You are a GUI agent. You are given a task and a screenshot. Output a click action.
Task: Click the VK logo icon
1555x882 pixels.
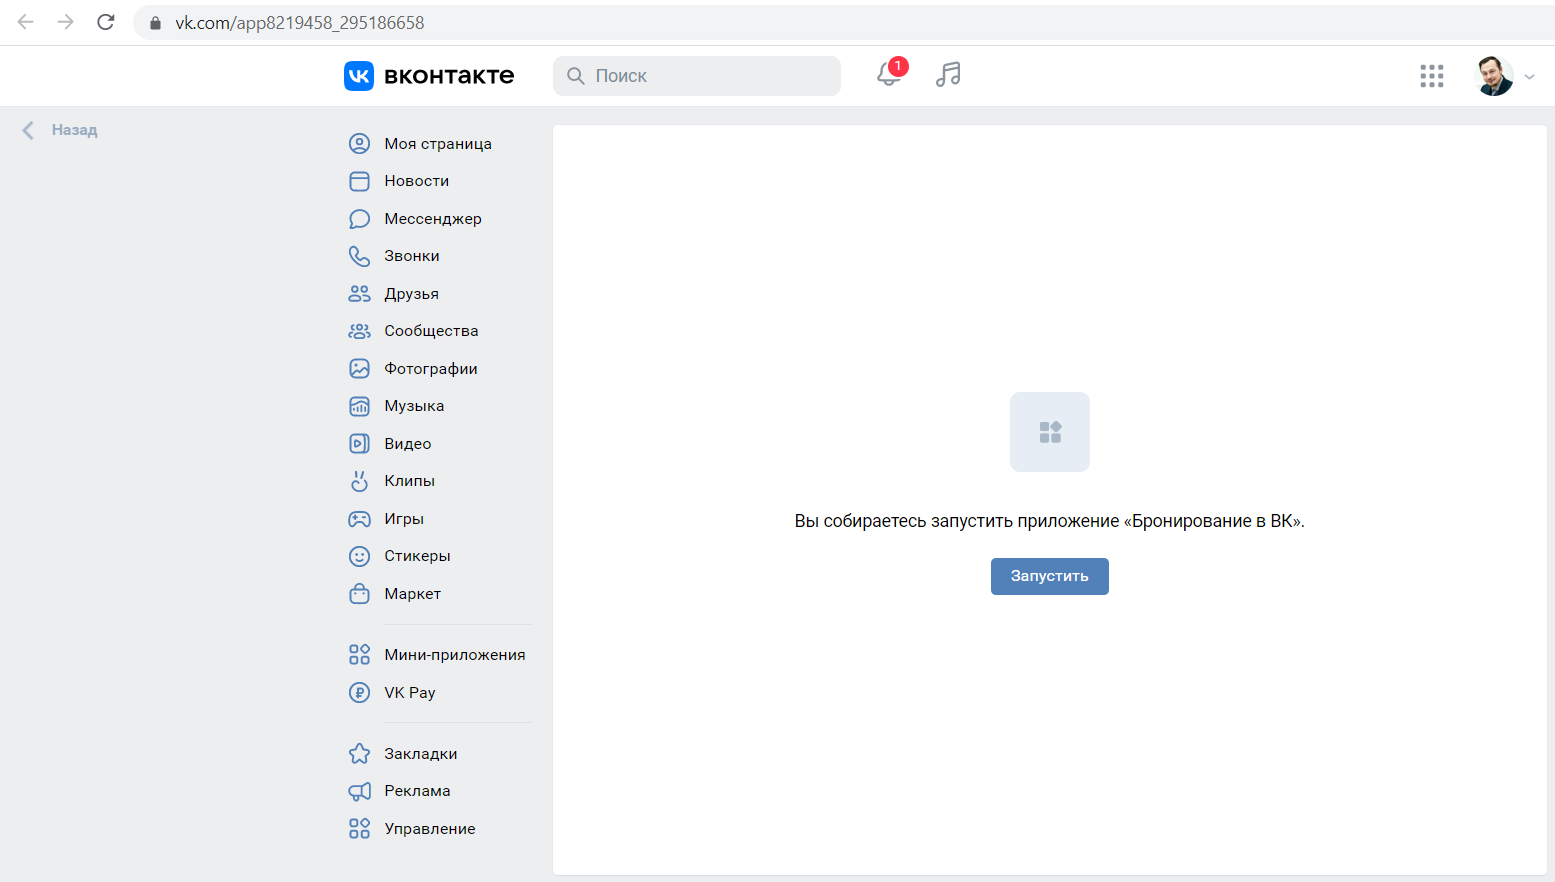coord(359,76)
